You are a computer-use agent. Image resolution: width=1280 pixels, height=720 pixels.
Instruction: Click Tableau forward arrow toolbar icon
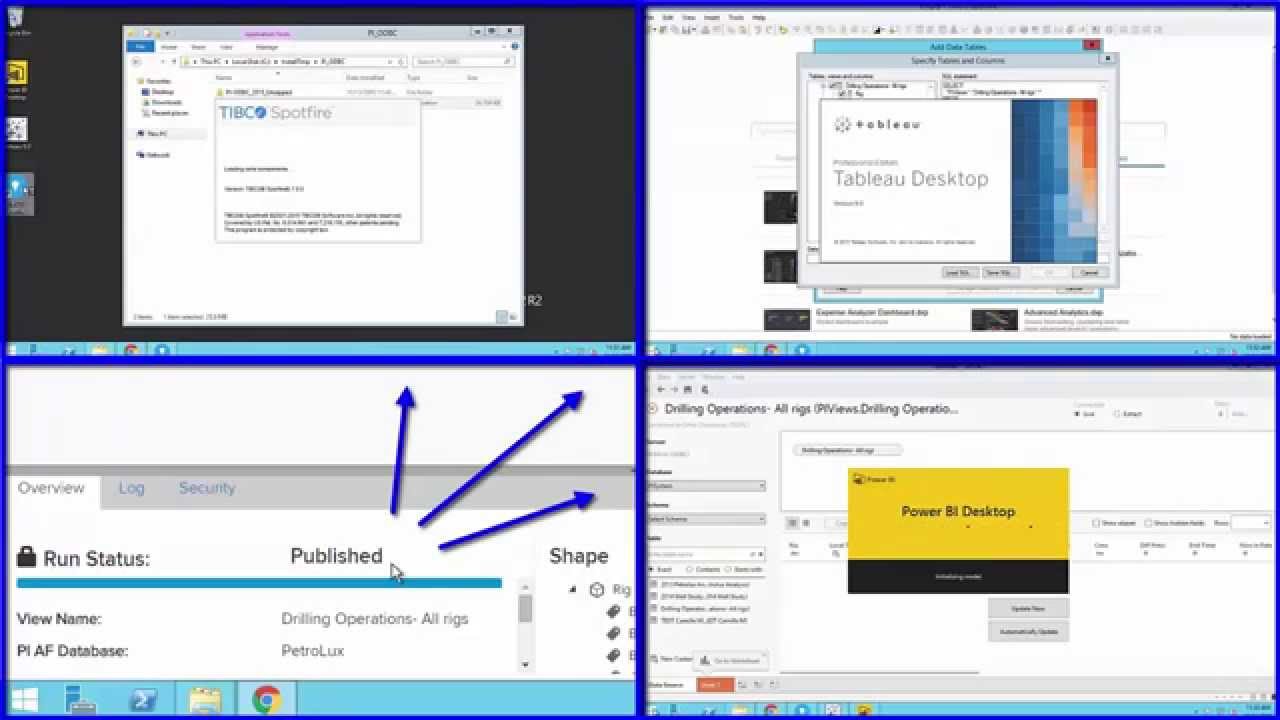click(x=675, y=390)
